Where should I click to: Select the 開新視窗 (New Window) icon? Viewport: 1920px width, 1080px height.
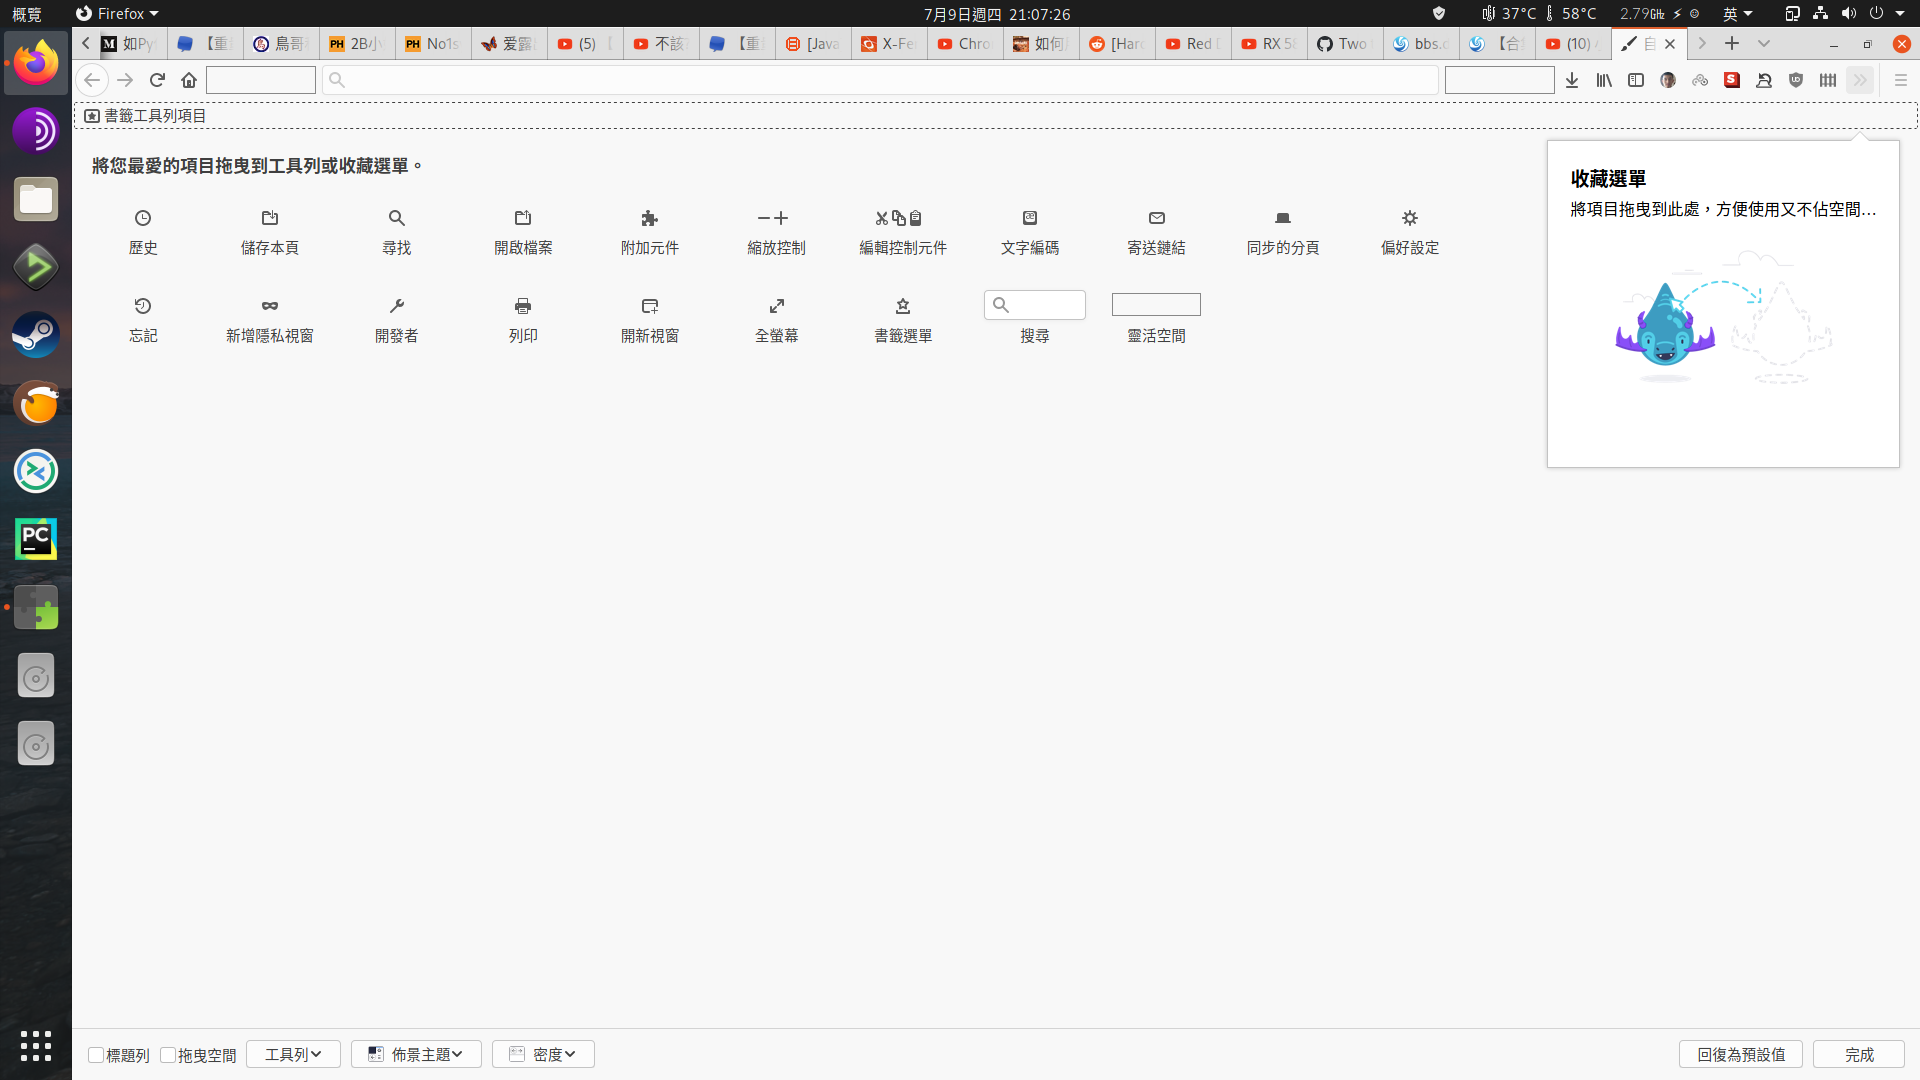(x=650, y=306)
